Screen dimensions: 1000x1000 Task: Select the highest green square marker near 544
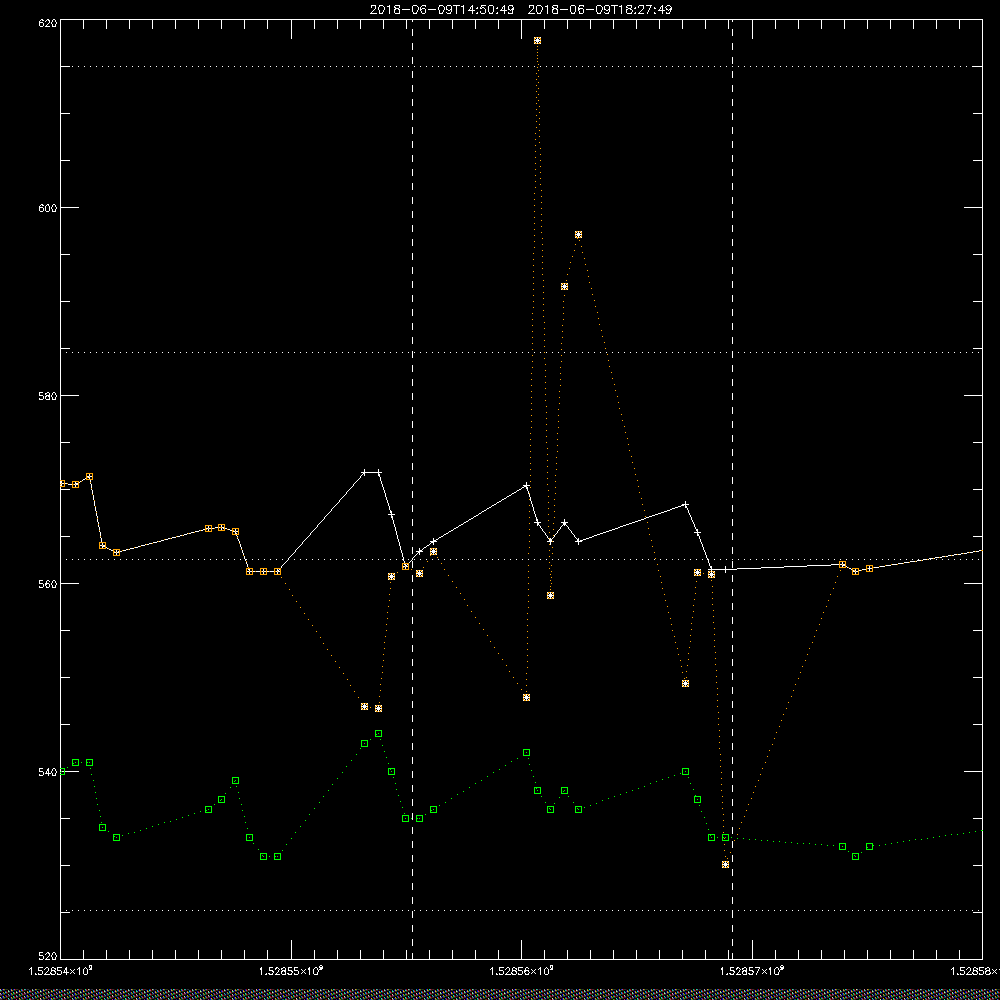pyautogui.click(x=379, y=734)
